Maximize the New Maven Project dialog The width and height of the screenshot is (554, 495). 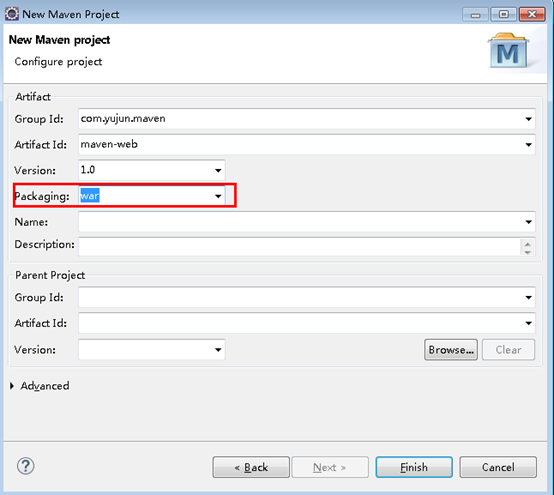[503, 14]
